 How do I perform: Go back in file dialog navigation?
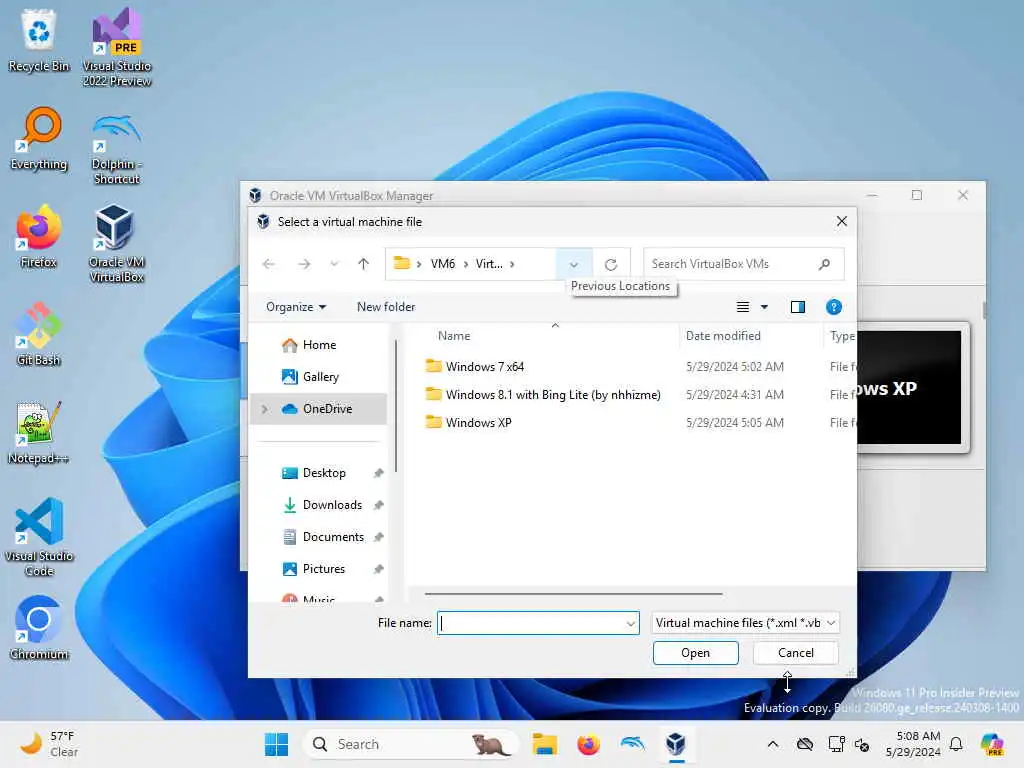268,264
